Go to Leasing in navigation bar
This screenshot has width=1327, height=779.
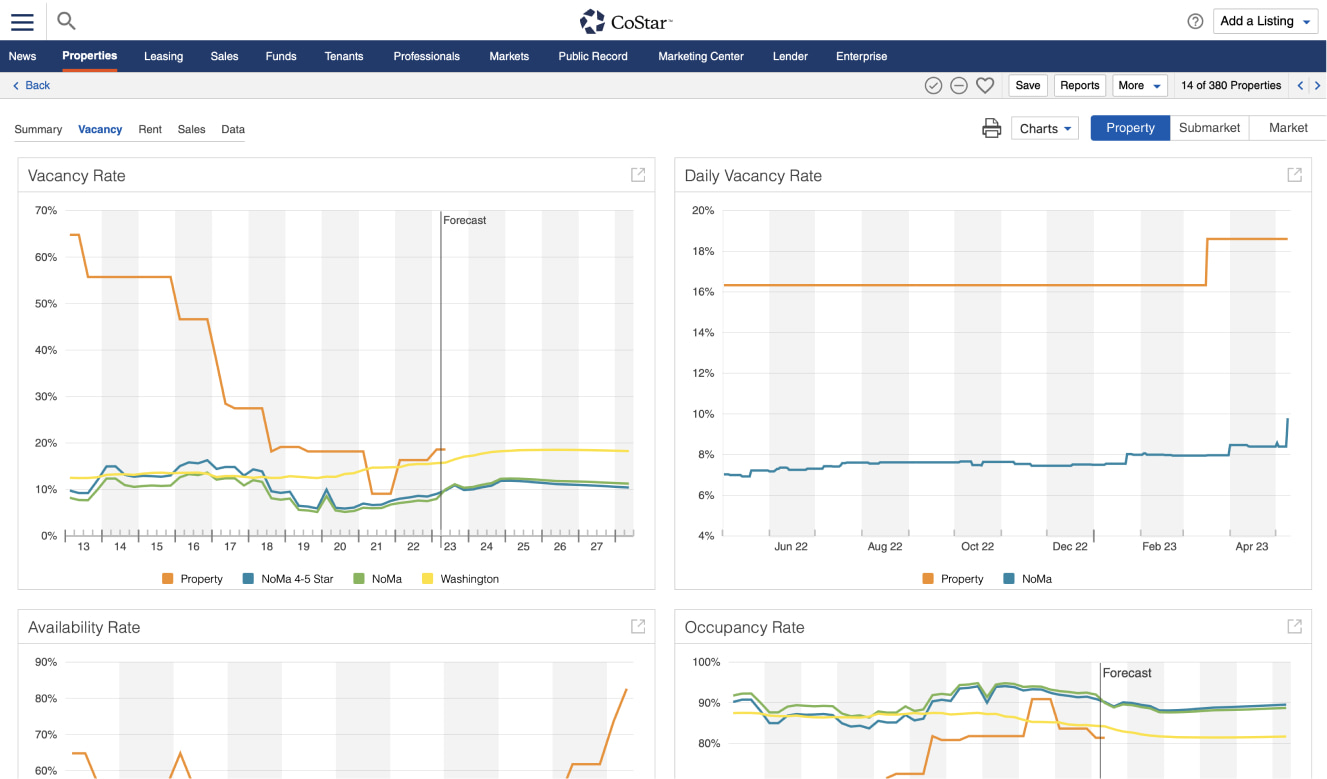163,56
